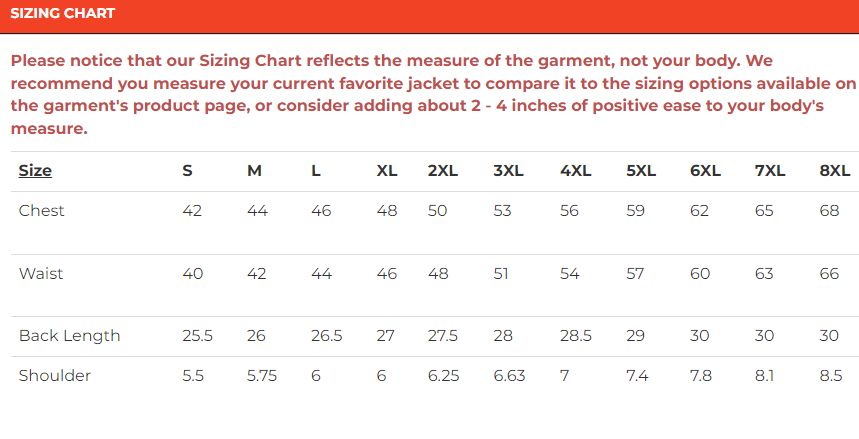The height and width of the screenshot is (439, 859).
Task: Select the Waist value 63 for 7XL
Action: (765, 273)
